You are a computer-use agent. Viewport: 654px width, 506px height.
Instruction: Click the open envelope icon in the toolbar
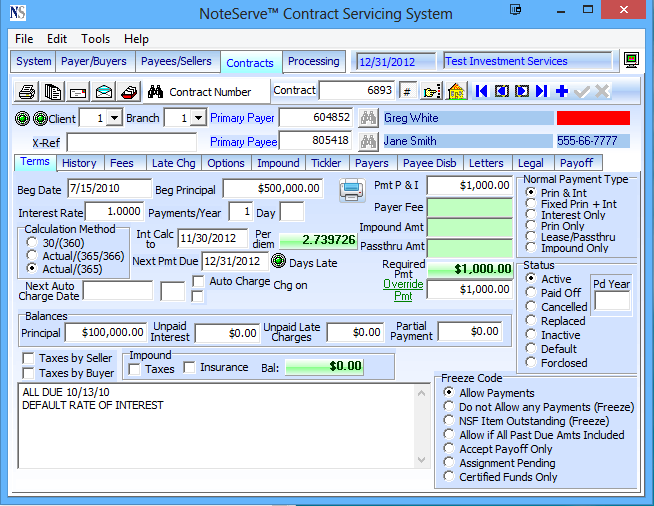tap(104, 91)
